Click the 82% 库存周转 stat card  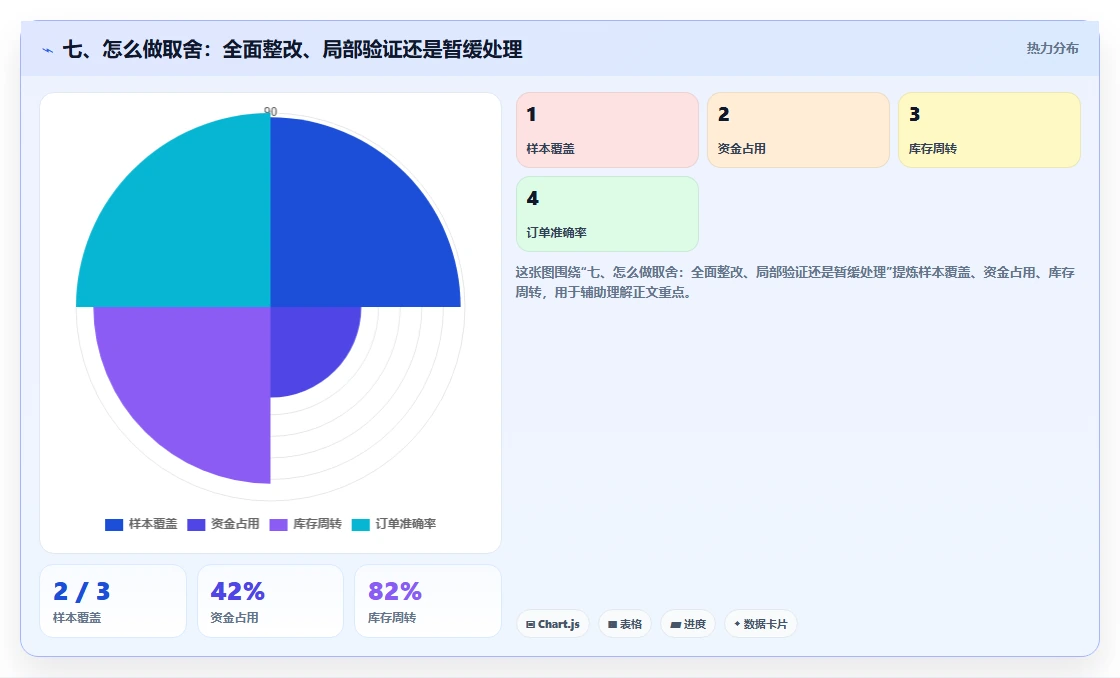pos(428,601)
